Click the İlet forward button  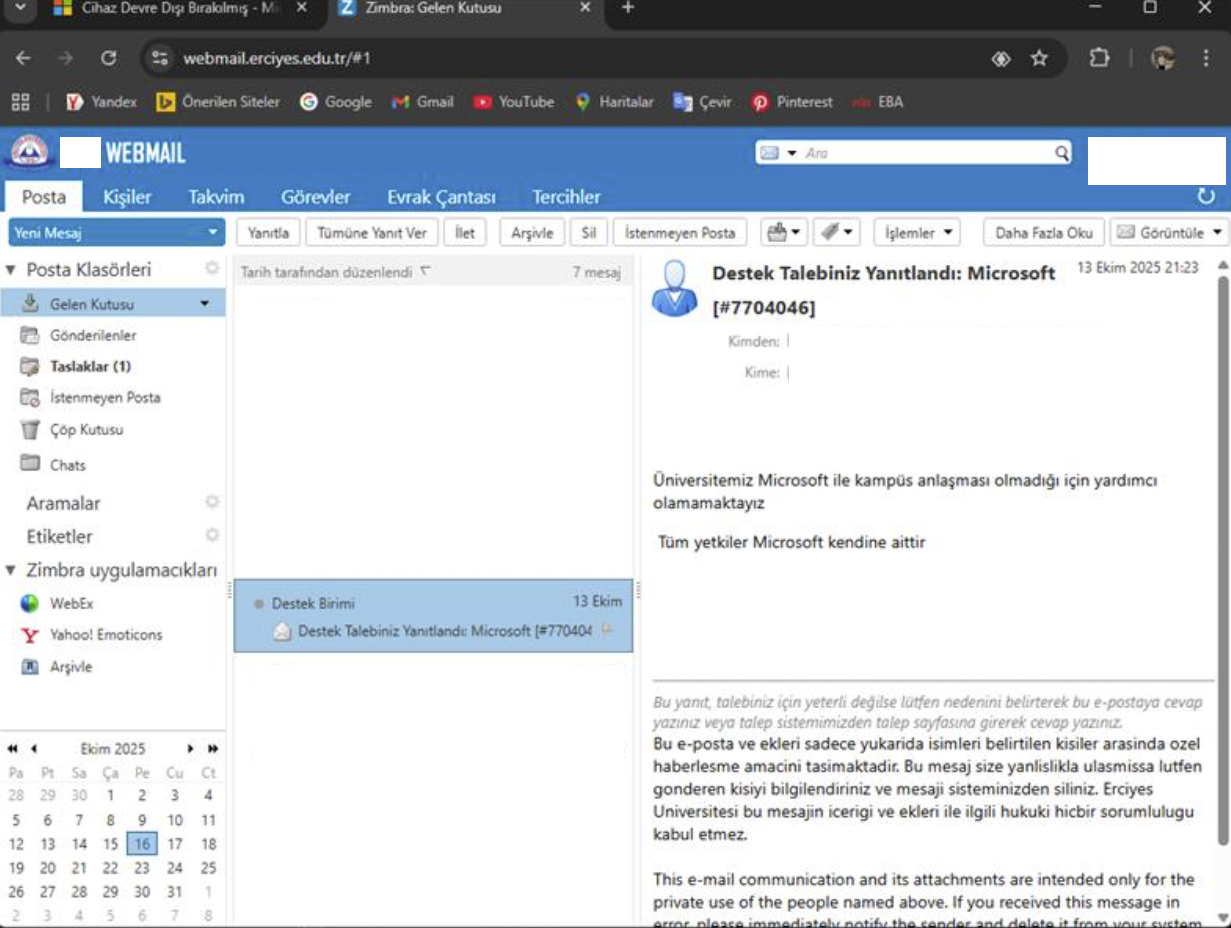465,232
